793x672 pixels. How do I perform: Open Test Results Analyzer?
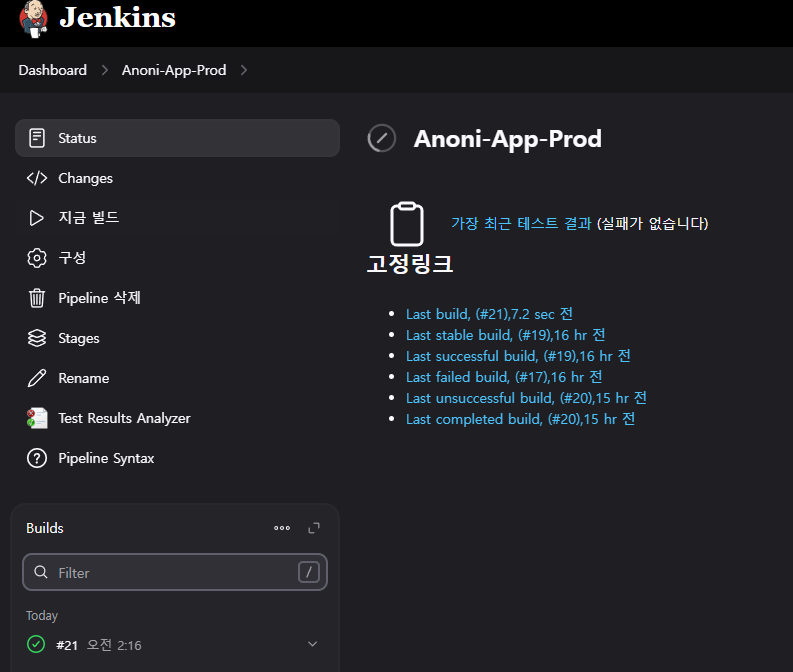178,418
